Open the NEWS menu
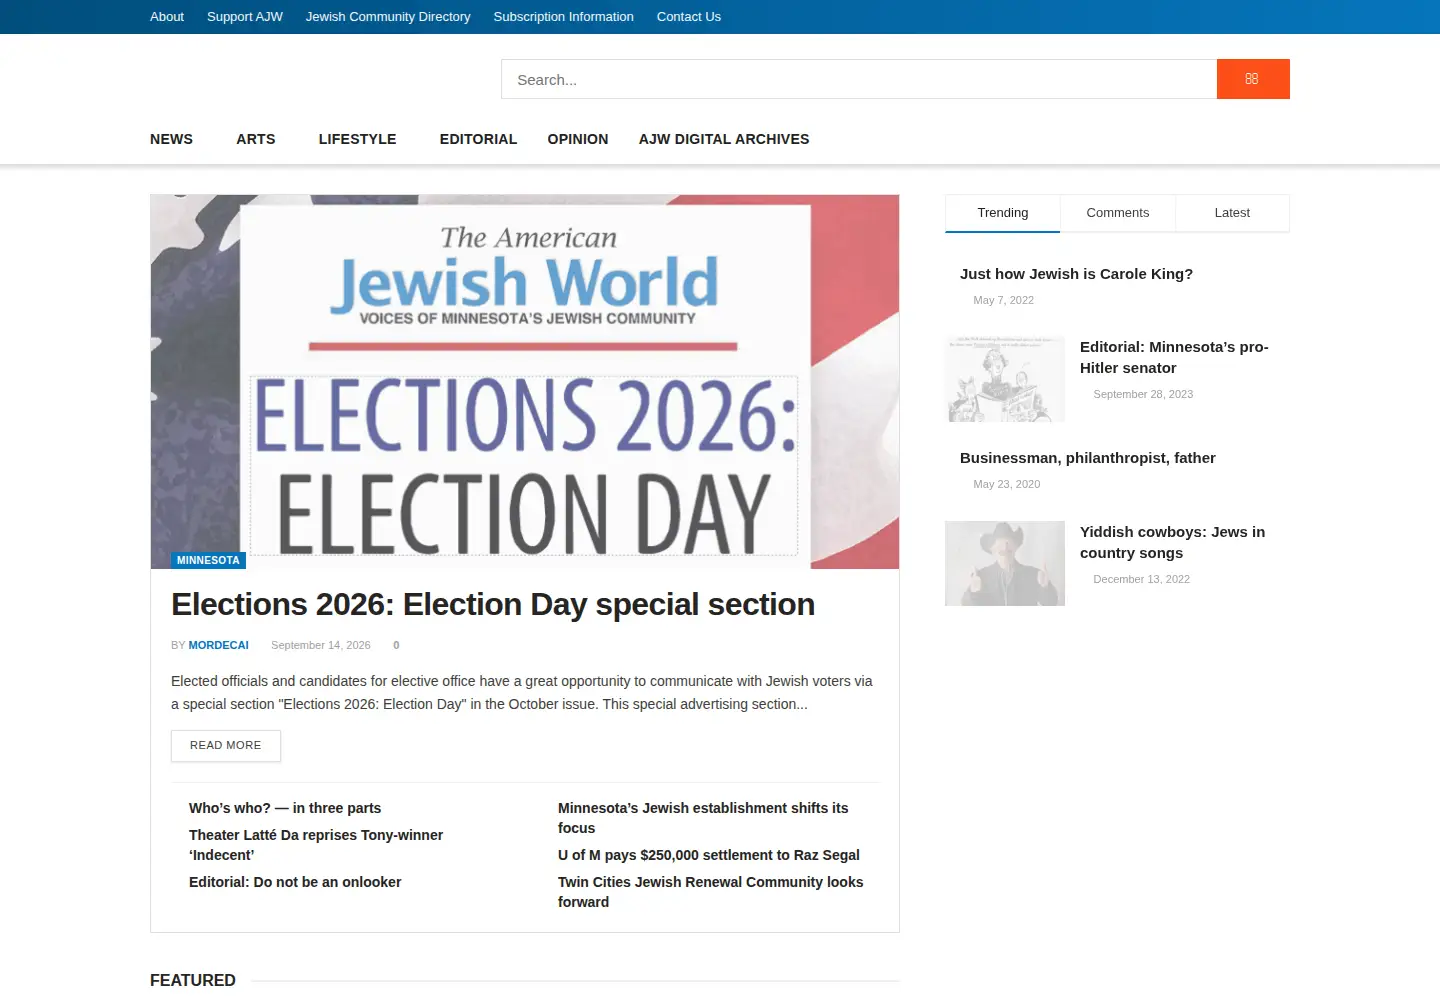1440x1000 pixels. tap(171, 139)
